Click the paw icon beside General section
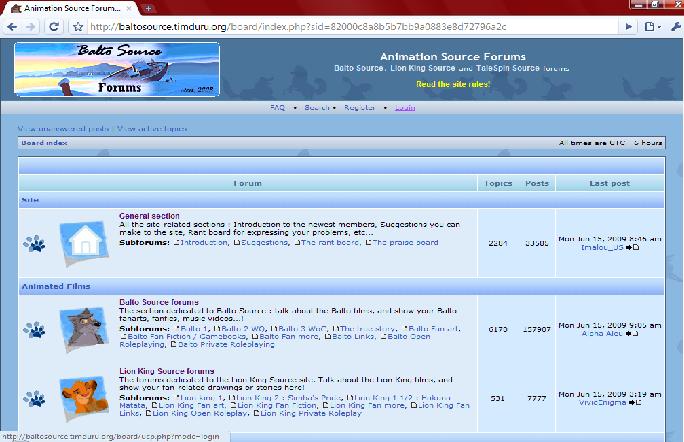This screenshot has height=442, width=684. tap(34, 243)
